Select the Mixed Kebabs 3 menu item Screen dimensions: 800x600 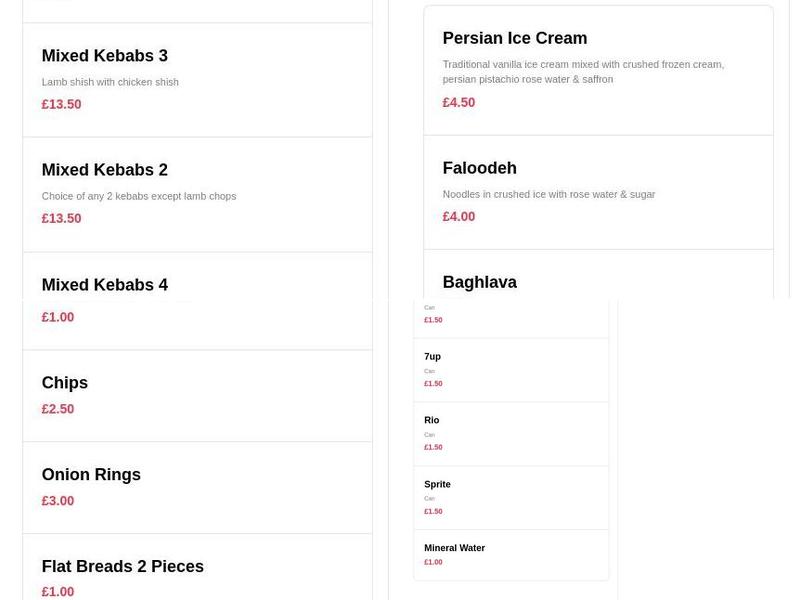tap(104, 56)
